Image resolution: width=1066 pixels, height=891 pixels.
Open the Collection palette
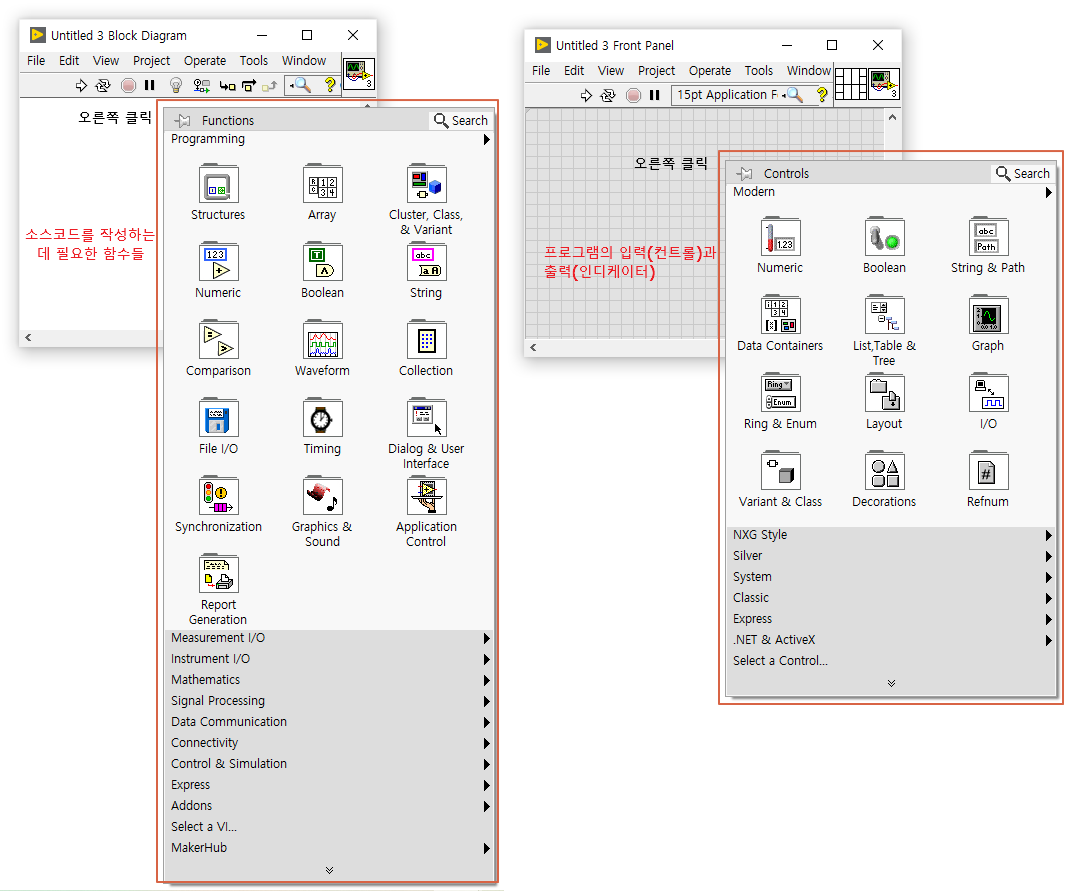coord(426,340)
